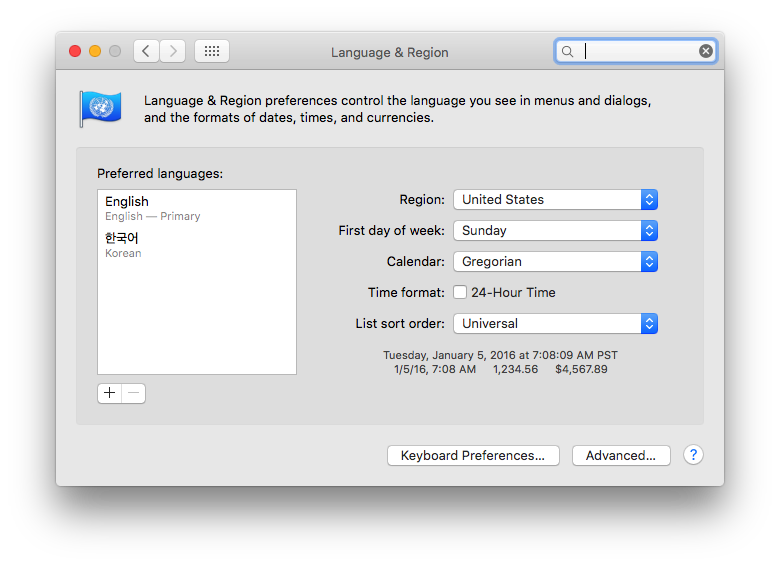Show all preferences grid icon
The height and width of the screenshot is (566, 780).
click(x=212, y=51)
